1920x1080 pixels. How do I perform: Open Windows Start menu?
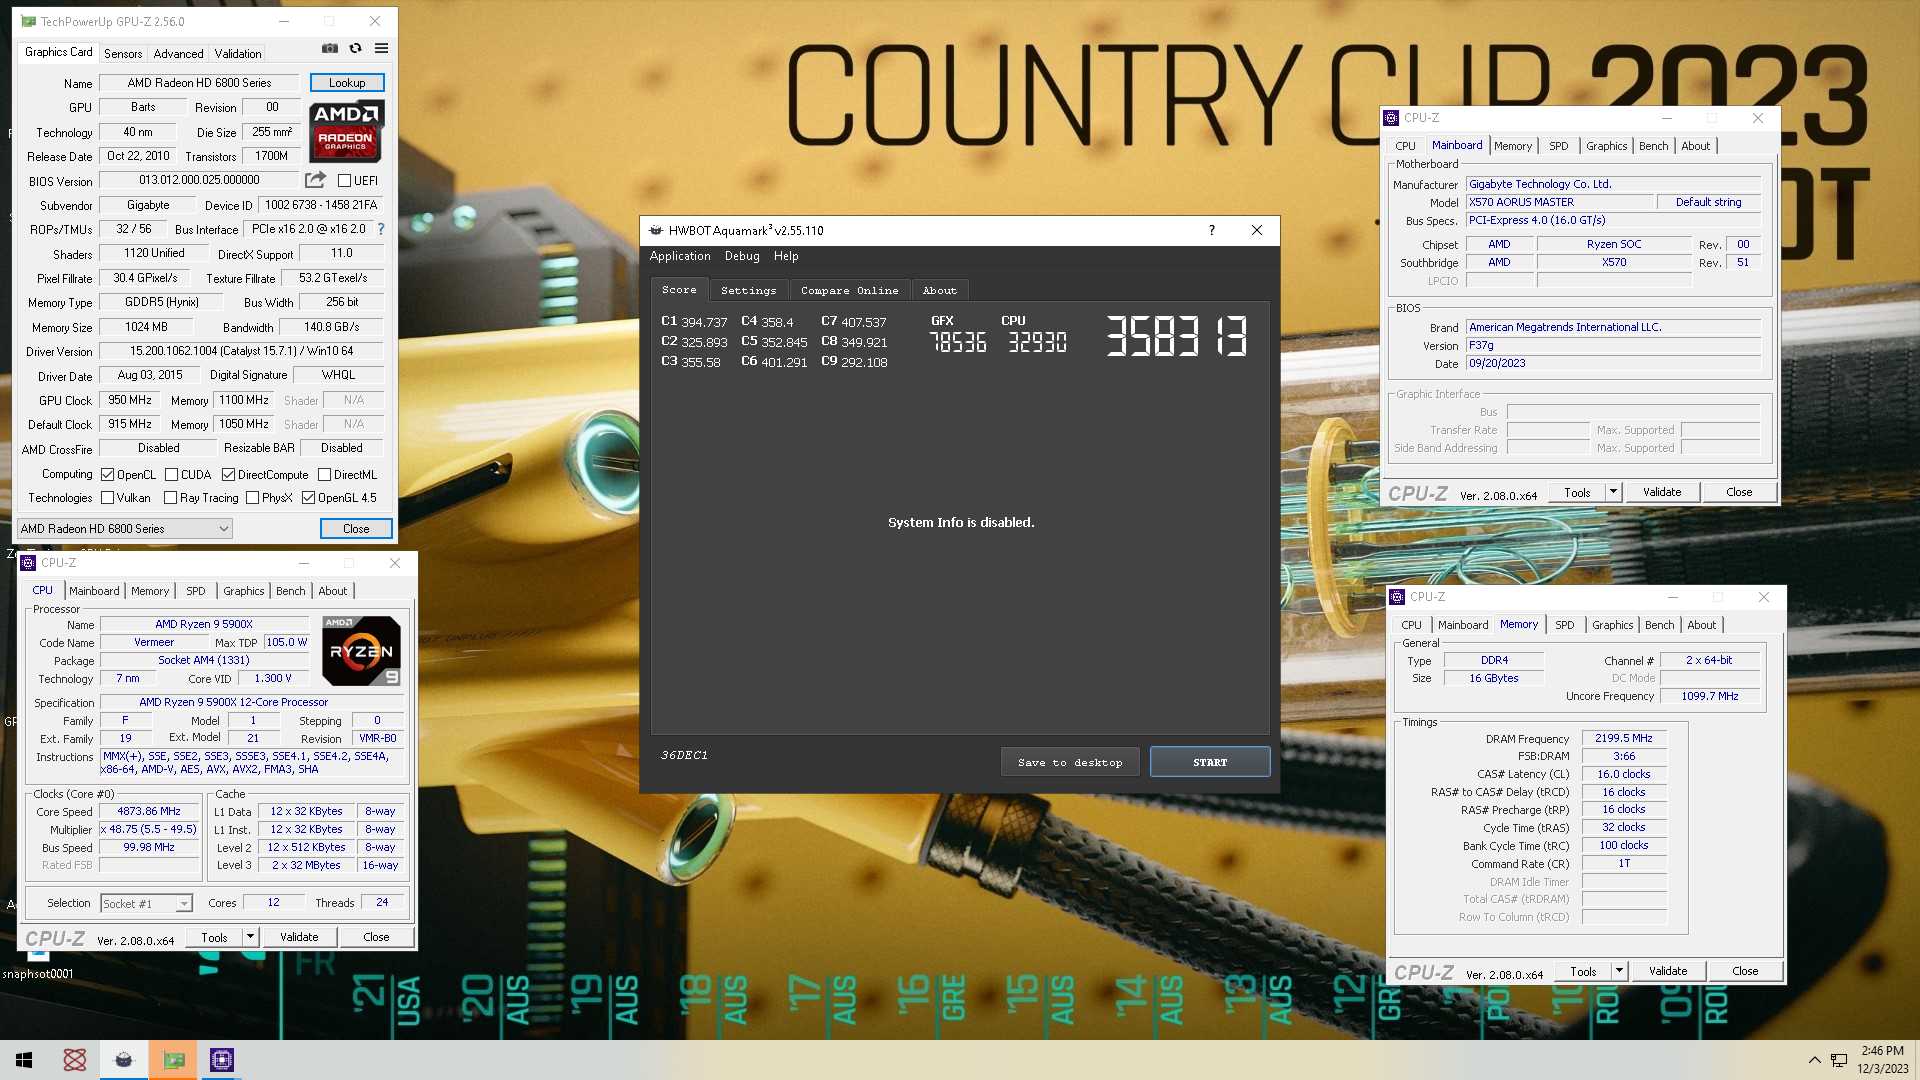click(x=24, y=1060)
